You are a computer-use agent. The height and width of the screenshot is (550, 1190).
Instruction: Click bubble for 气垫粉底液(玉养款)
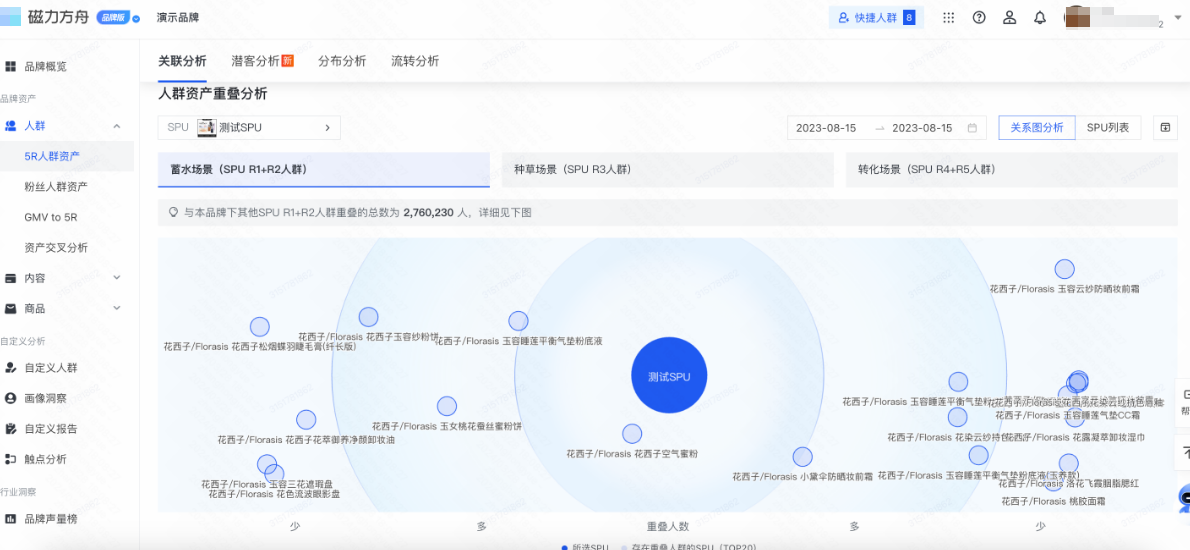[978, 455]
